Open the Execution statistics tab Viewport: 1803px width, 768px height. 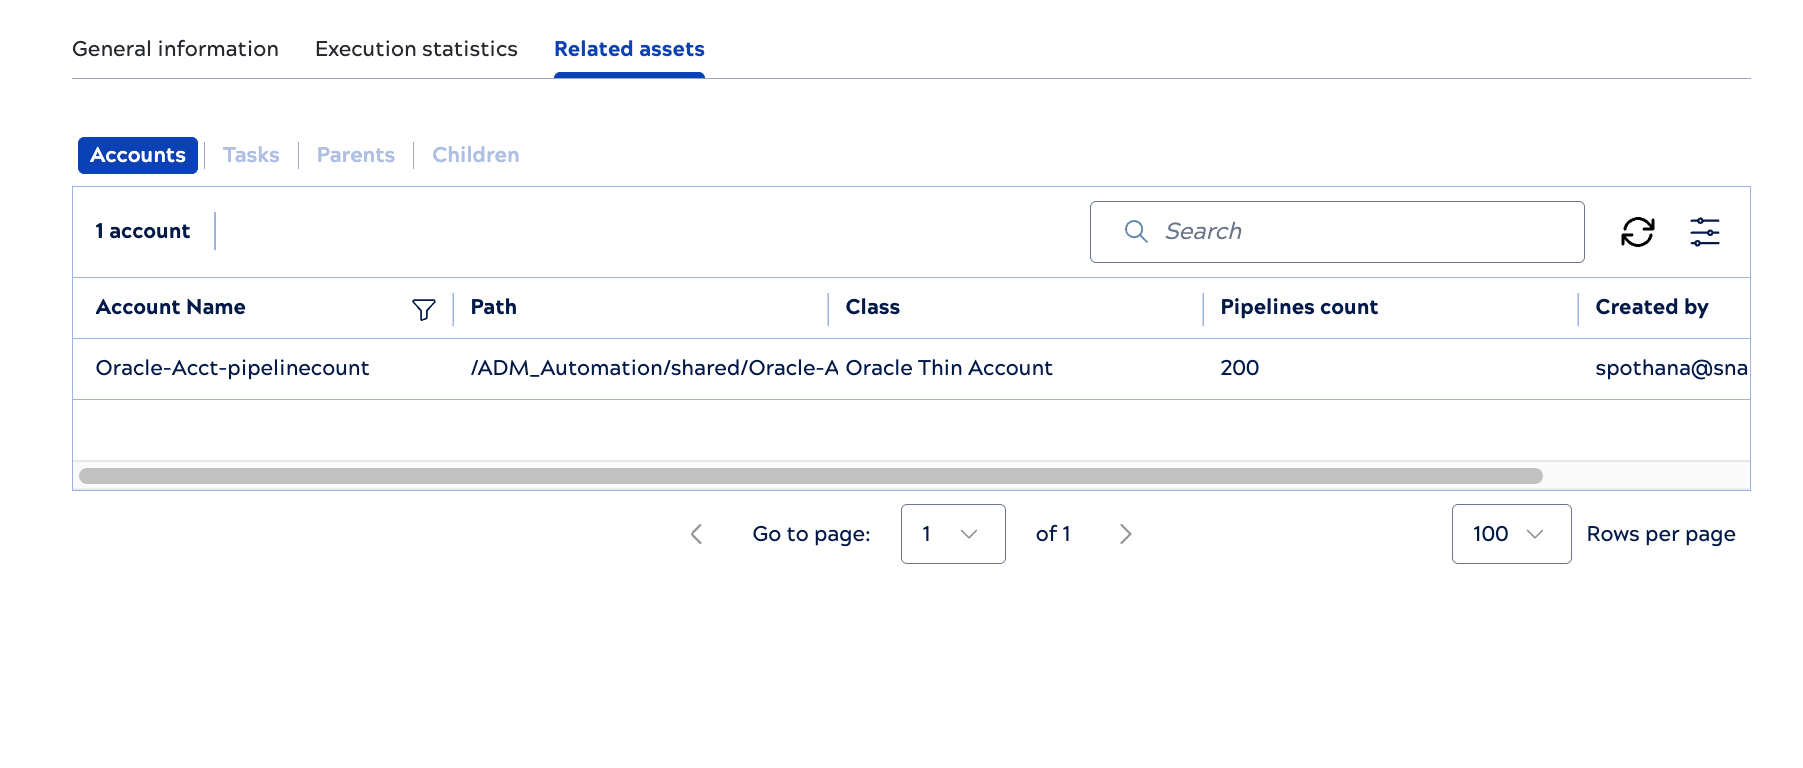tap(415, 48)
